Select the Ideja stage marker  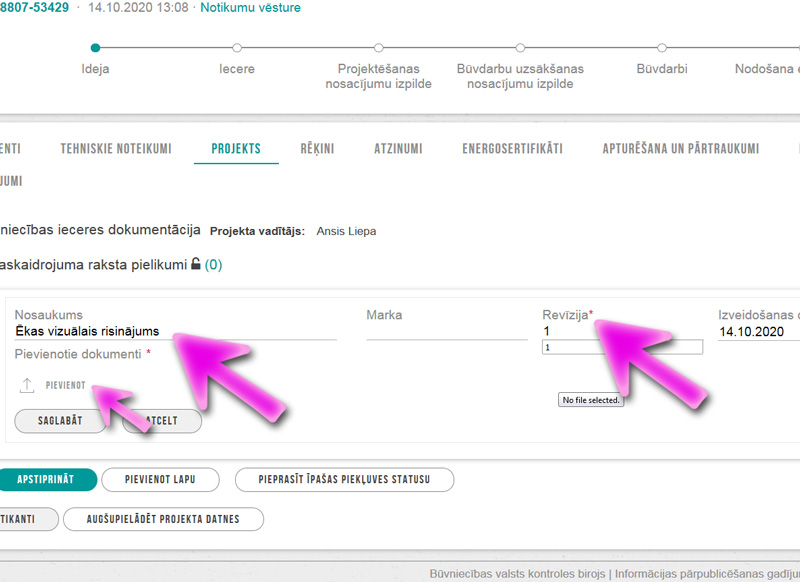coord(95,47)
